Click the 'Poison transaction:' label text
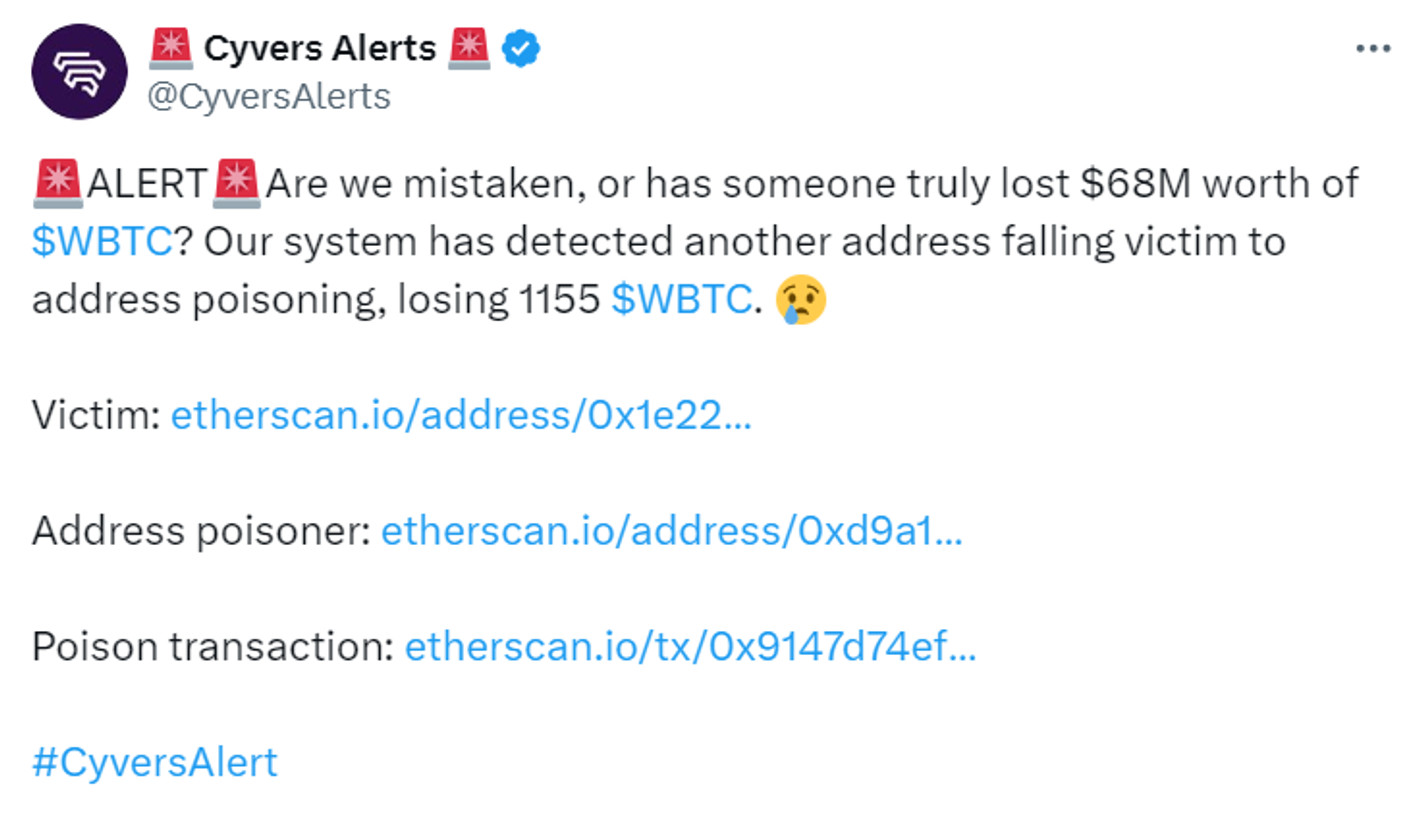The width and height of the screenshot is (1420, 814). coord(213,647)
